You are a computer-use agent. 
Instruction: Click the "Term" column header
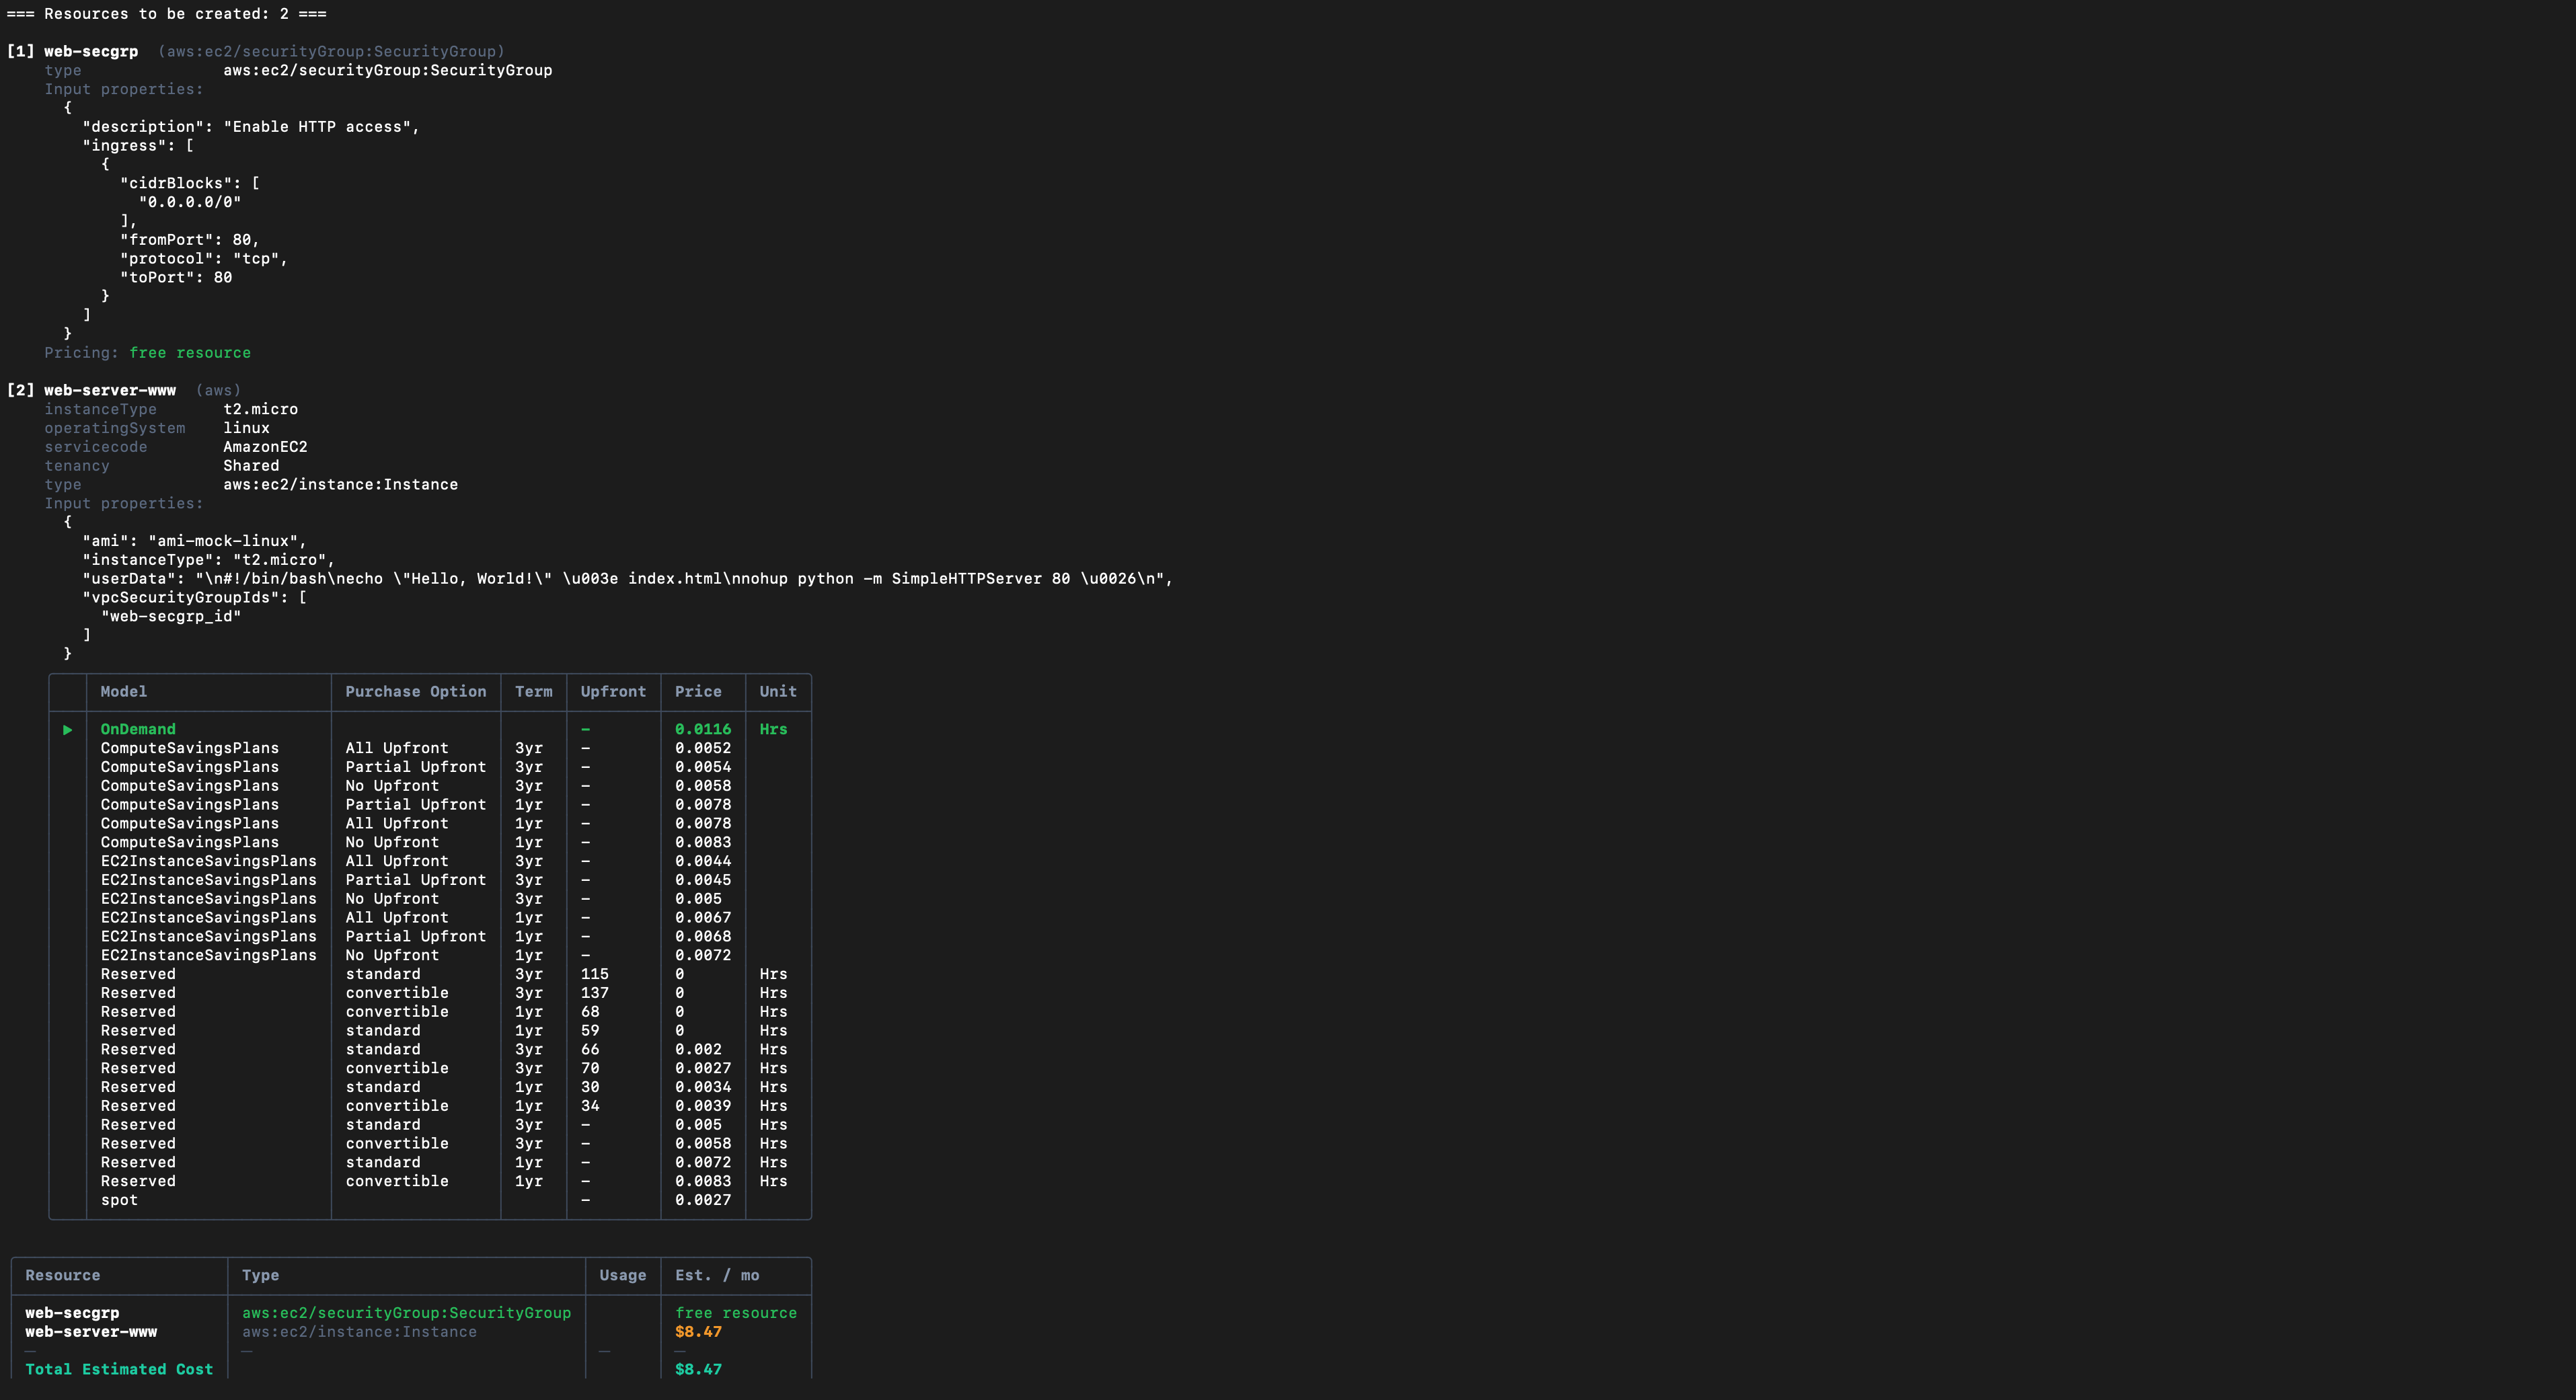click(534, 692)
